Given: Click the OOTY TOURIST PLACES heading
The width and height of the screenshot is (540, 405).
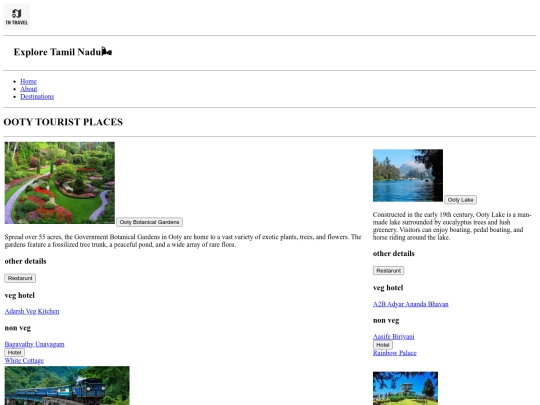Looking at the screenshot, I should [63, 122].
